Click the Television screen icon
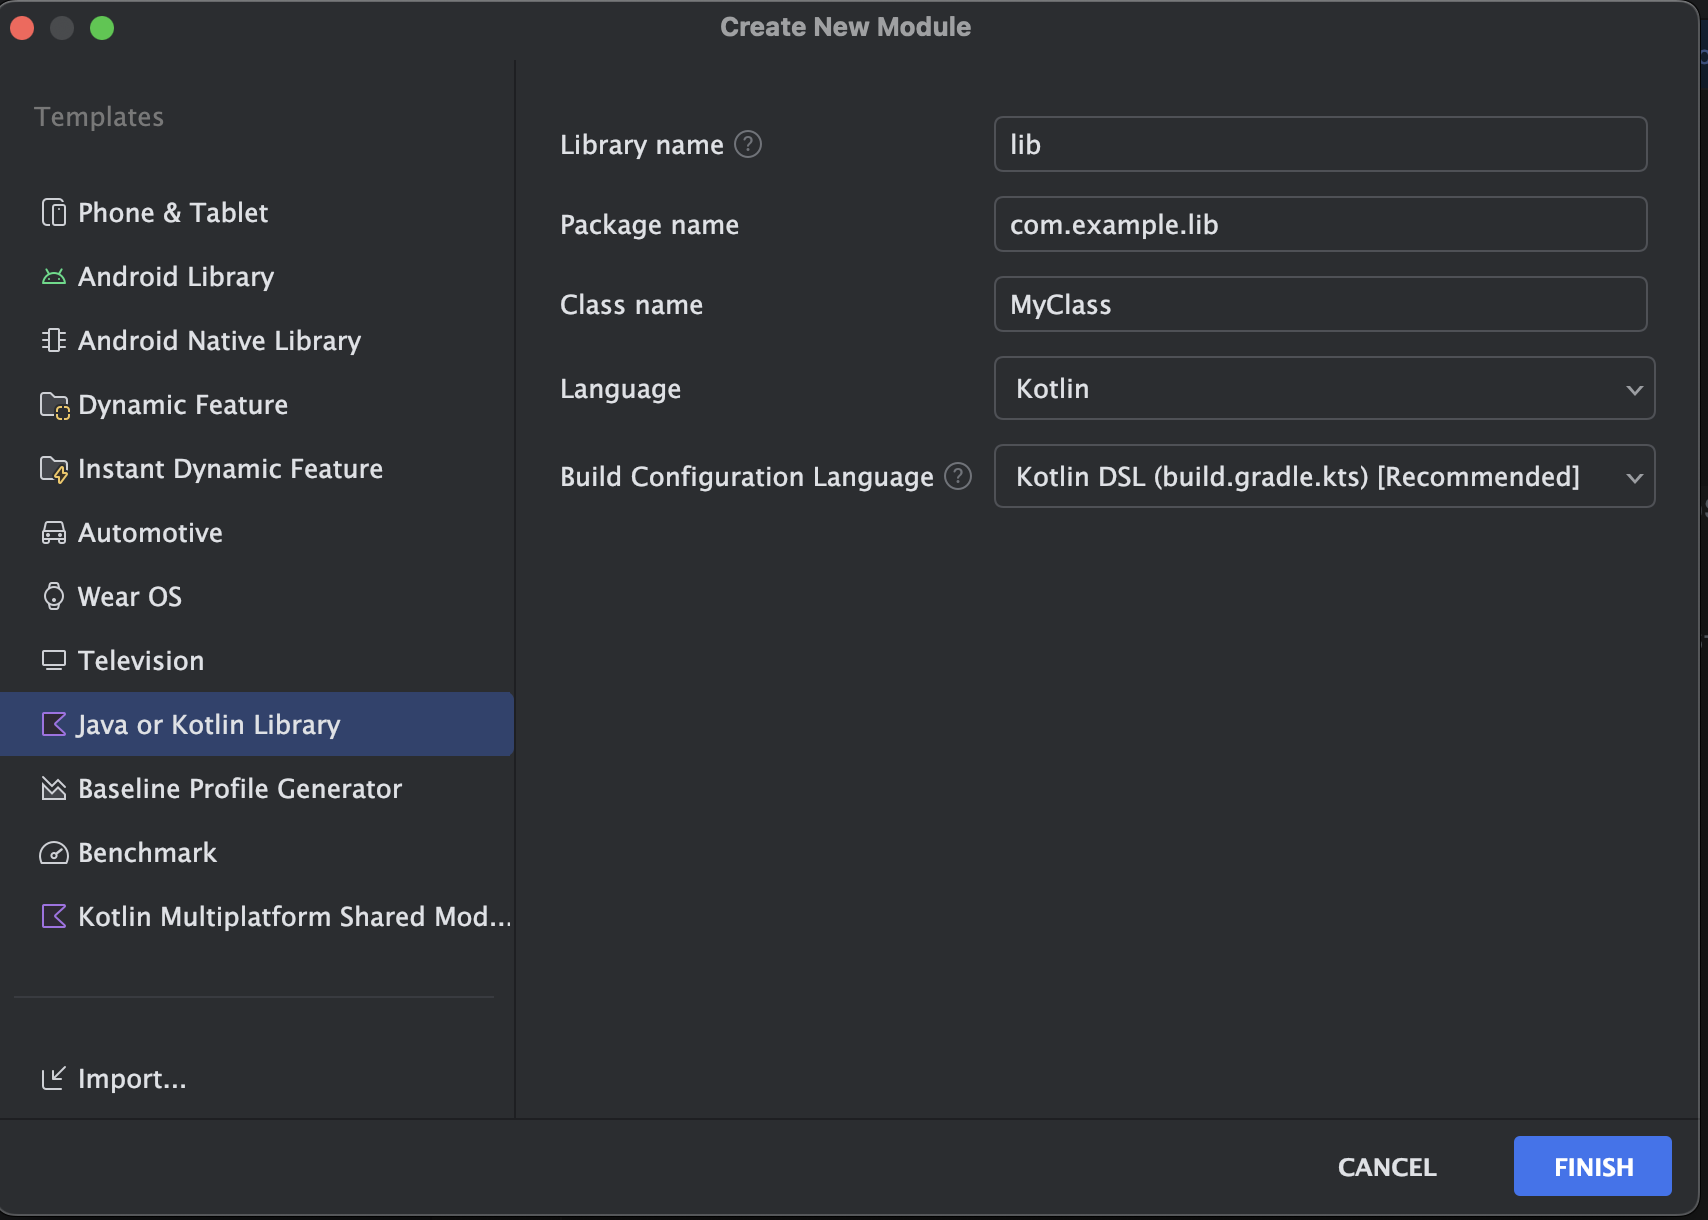1708x1220 pixels. tap(54, 661)
